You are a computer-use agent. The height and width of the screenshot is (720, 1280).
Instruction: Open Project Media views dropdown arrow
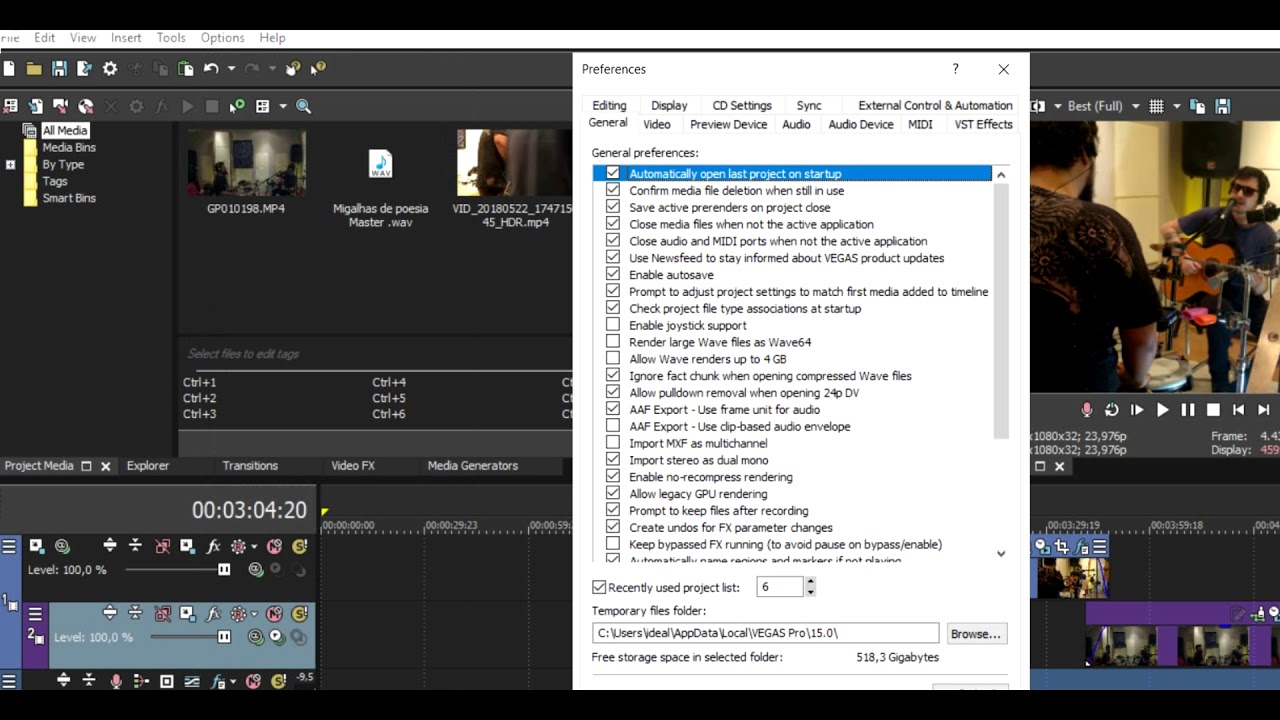(x=283, y=106)
